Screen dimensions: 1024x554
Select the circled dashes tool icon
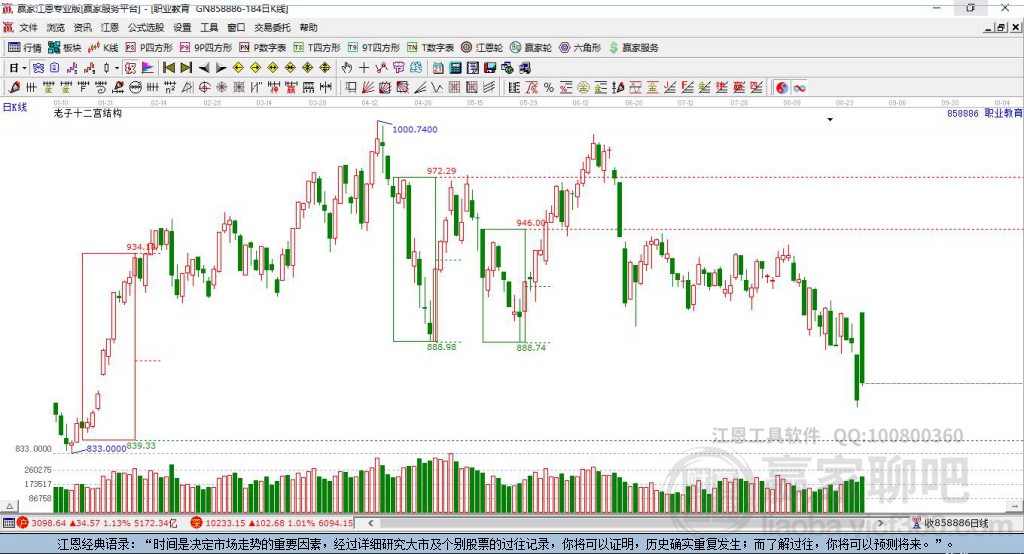(x=135, y=88)
